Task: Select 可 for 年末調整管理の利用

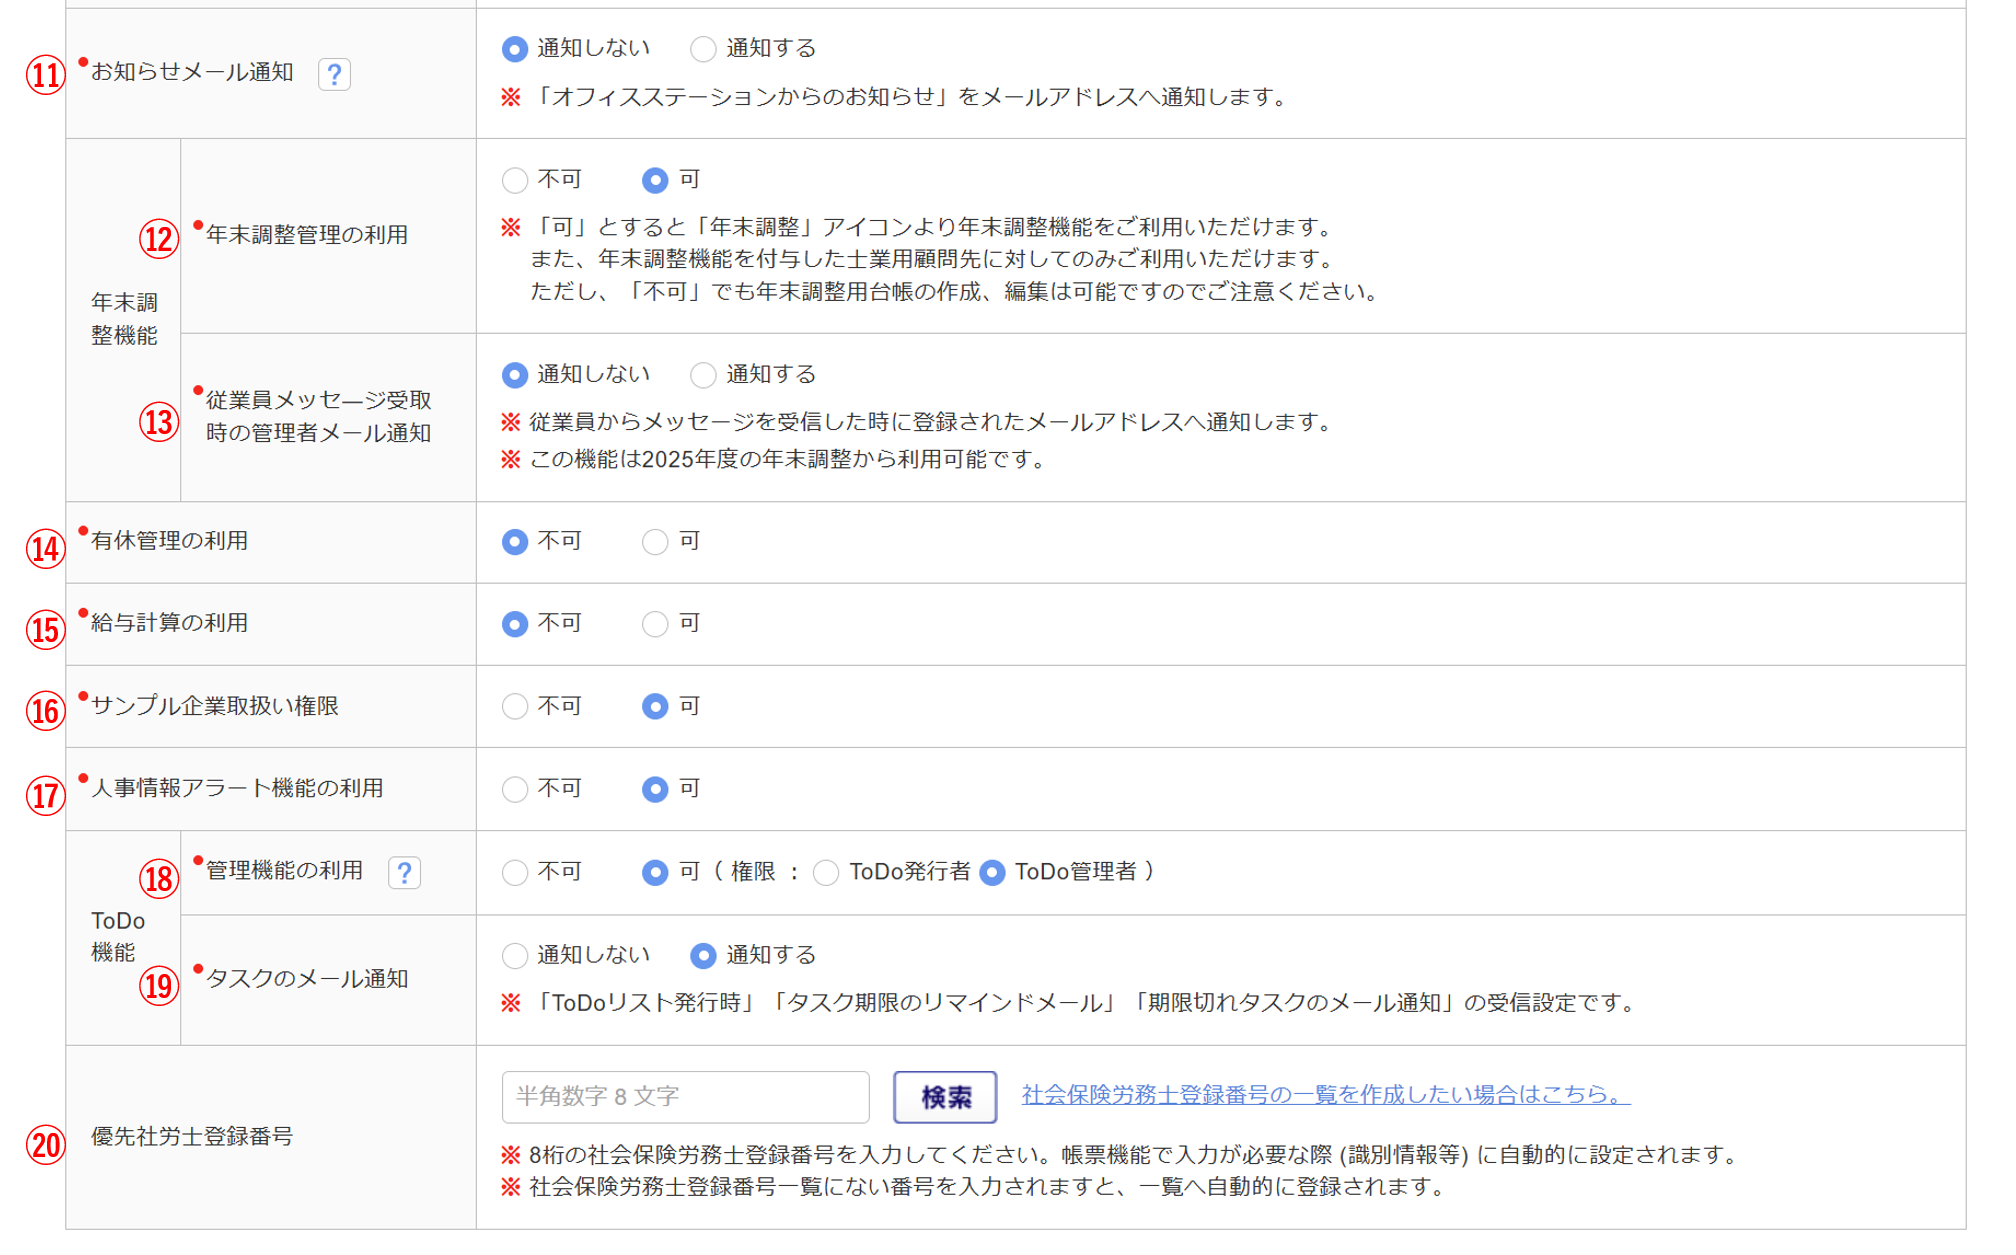Action: click(655, 180)
